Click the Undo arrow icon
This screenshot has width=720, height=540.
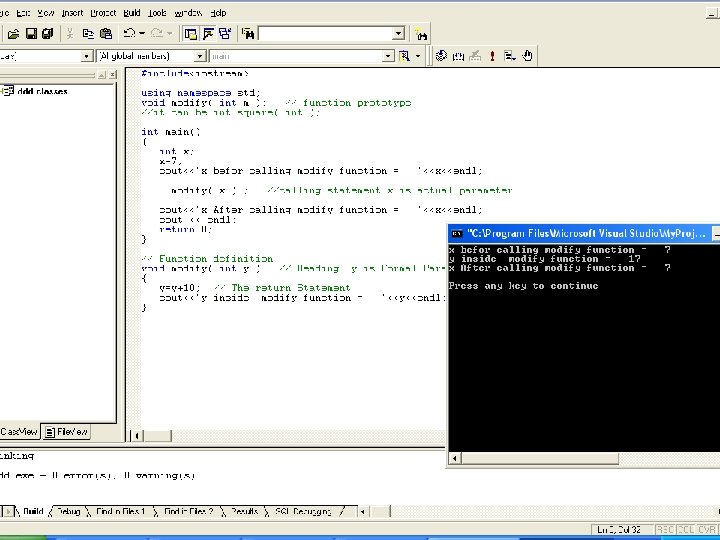tap(129, 33)
